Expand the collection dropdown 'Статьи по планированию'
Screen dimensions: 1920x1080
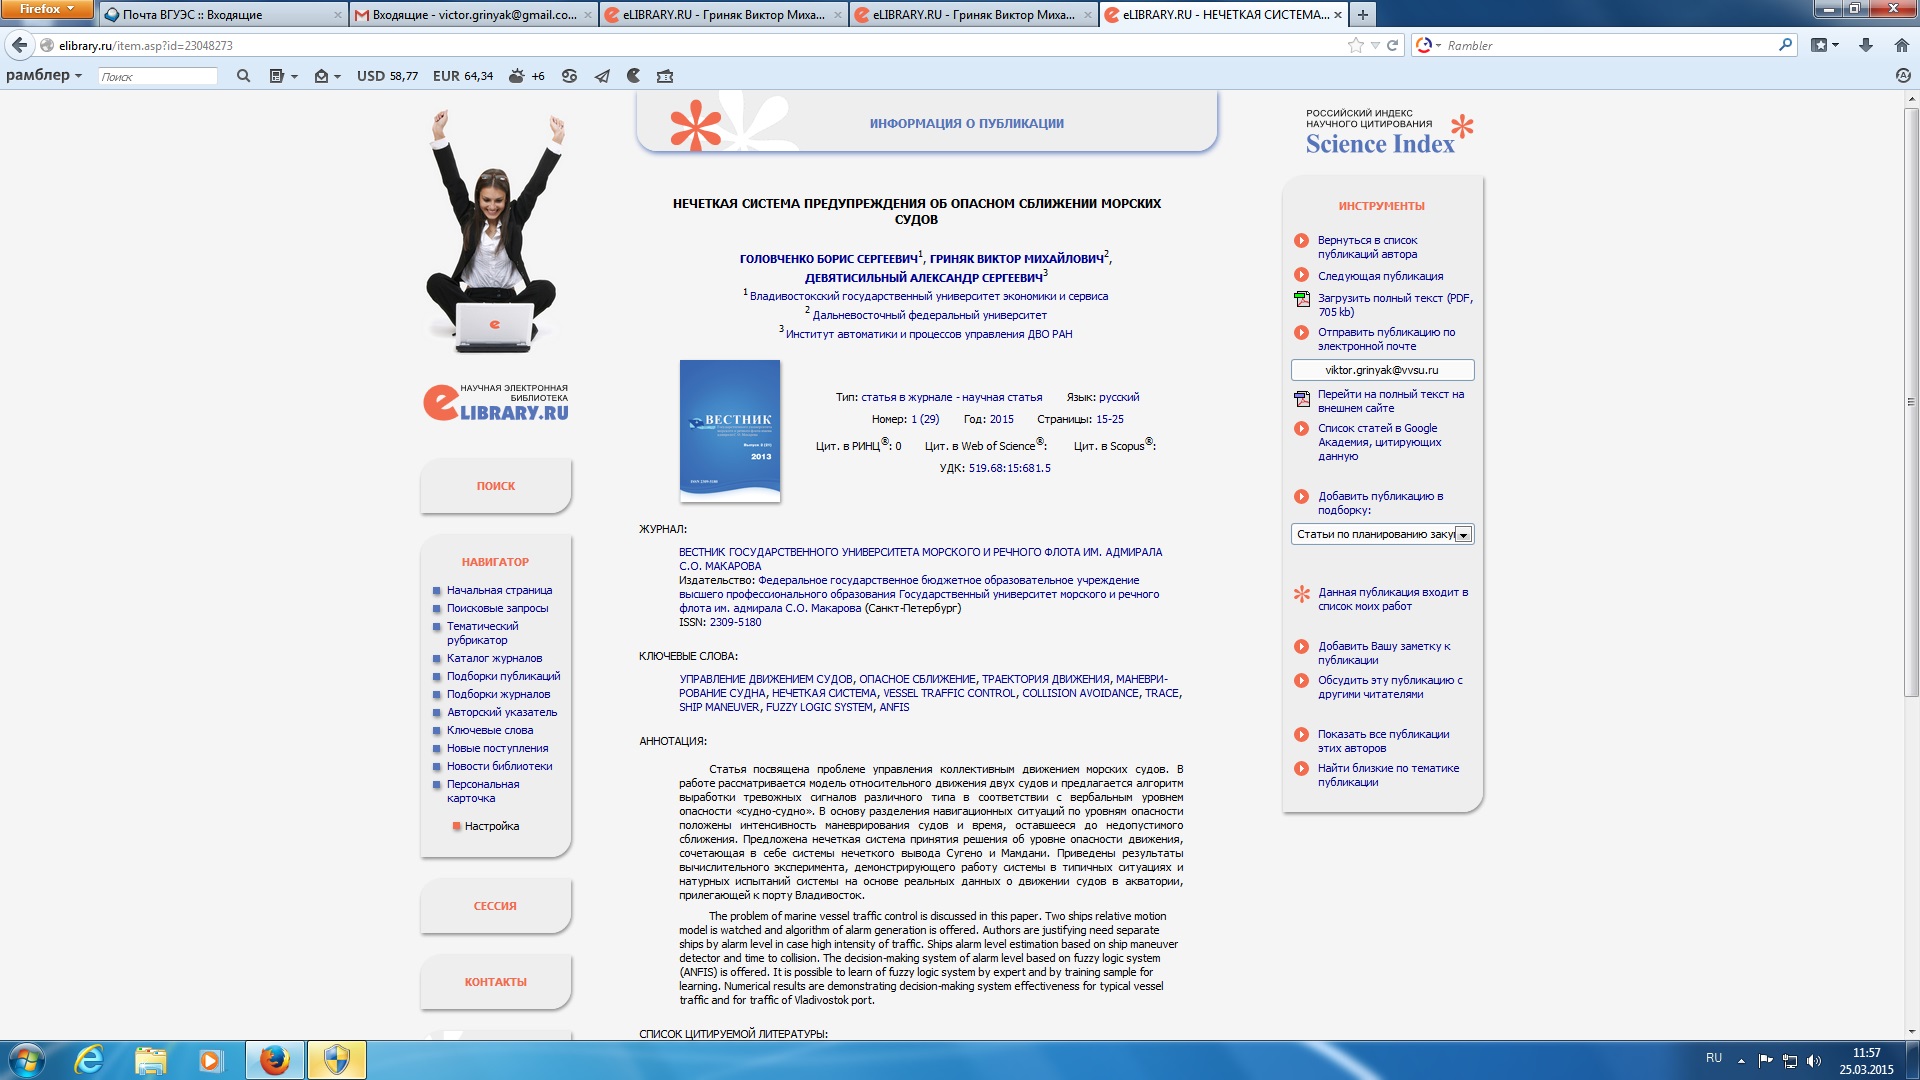click(x=1462, y=535)
